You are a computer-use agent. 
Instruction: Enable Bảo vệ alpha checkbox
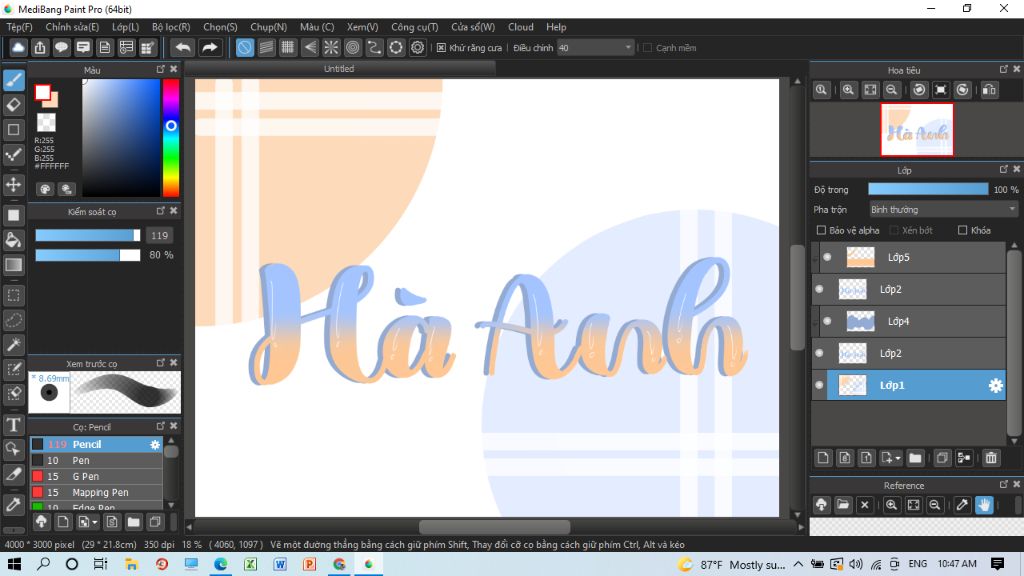(822, 230)
